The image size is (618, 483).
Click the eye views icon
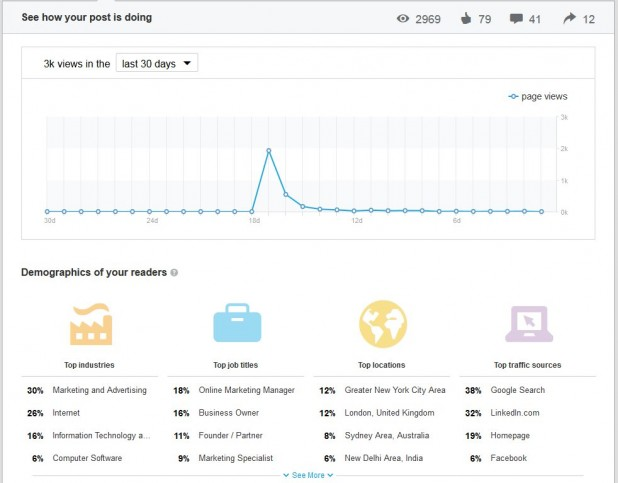click(x=405, y=18)
